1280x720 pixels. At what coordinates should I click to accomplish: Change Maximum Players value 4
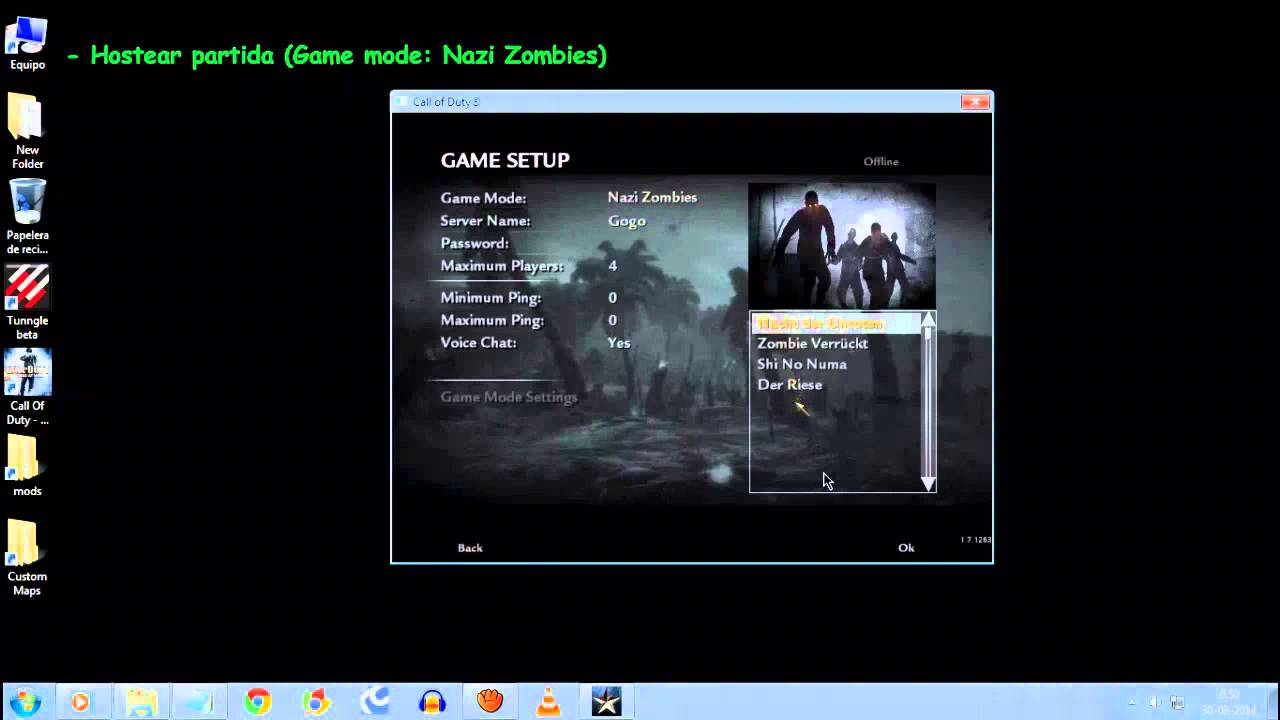point(612,266)
